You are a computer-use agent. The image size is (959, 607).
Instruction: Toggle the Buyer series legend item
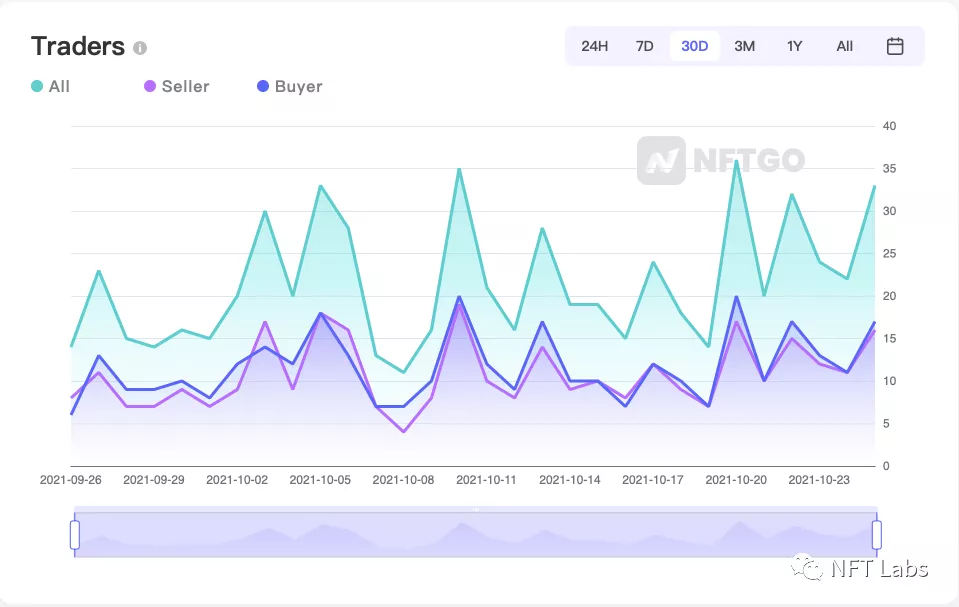(x=289, y=86)
